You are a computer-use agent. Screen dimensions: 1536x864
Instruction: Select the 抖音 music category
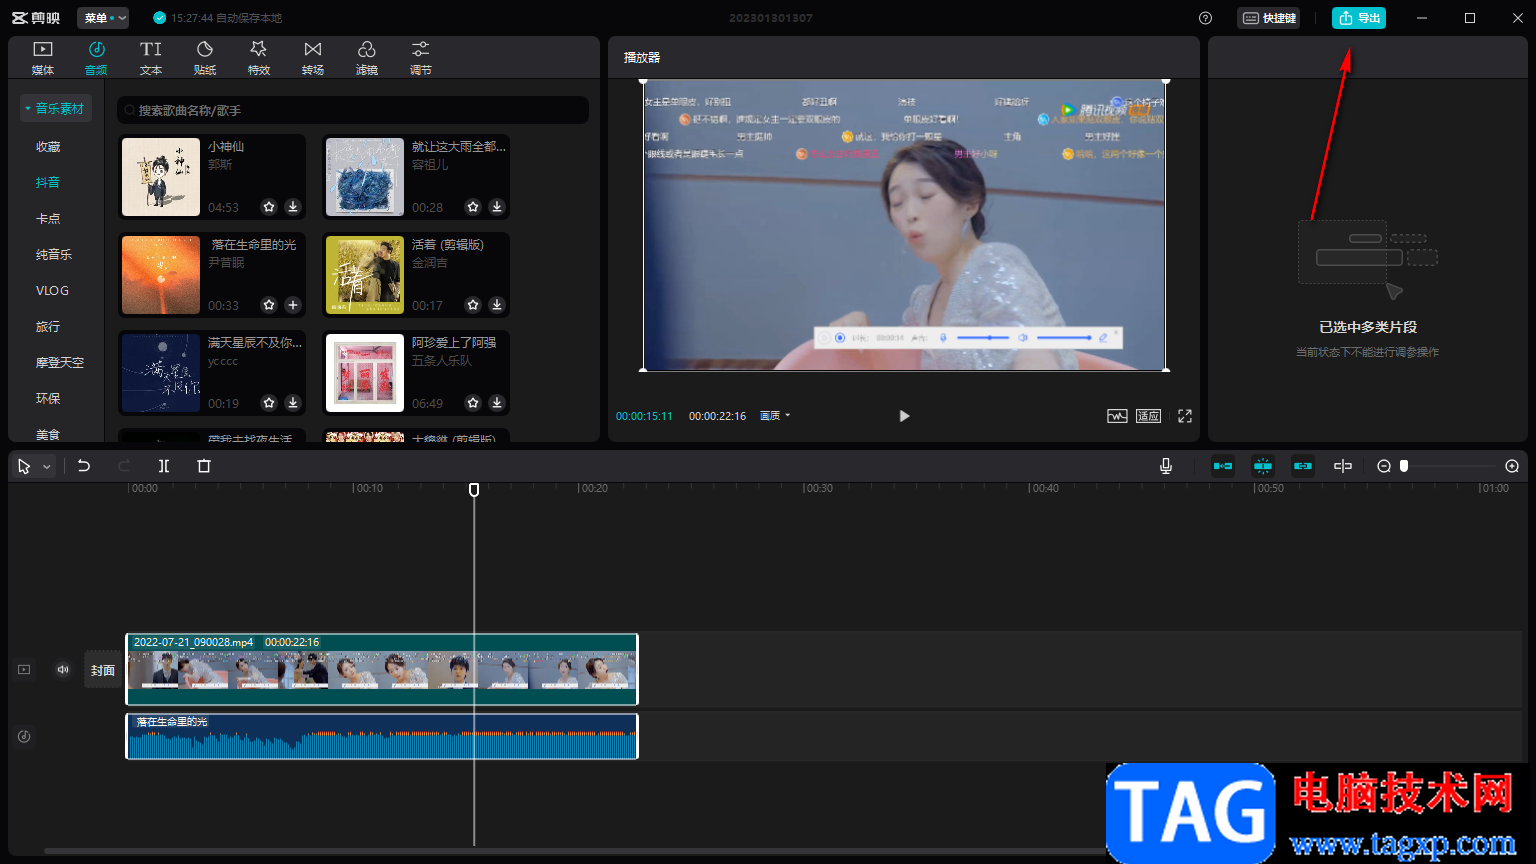[x=48, y=182]
